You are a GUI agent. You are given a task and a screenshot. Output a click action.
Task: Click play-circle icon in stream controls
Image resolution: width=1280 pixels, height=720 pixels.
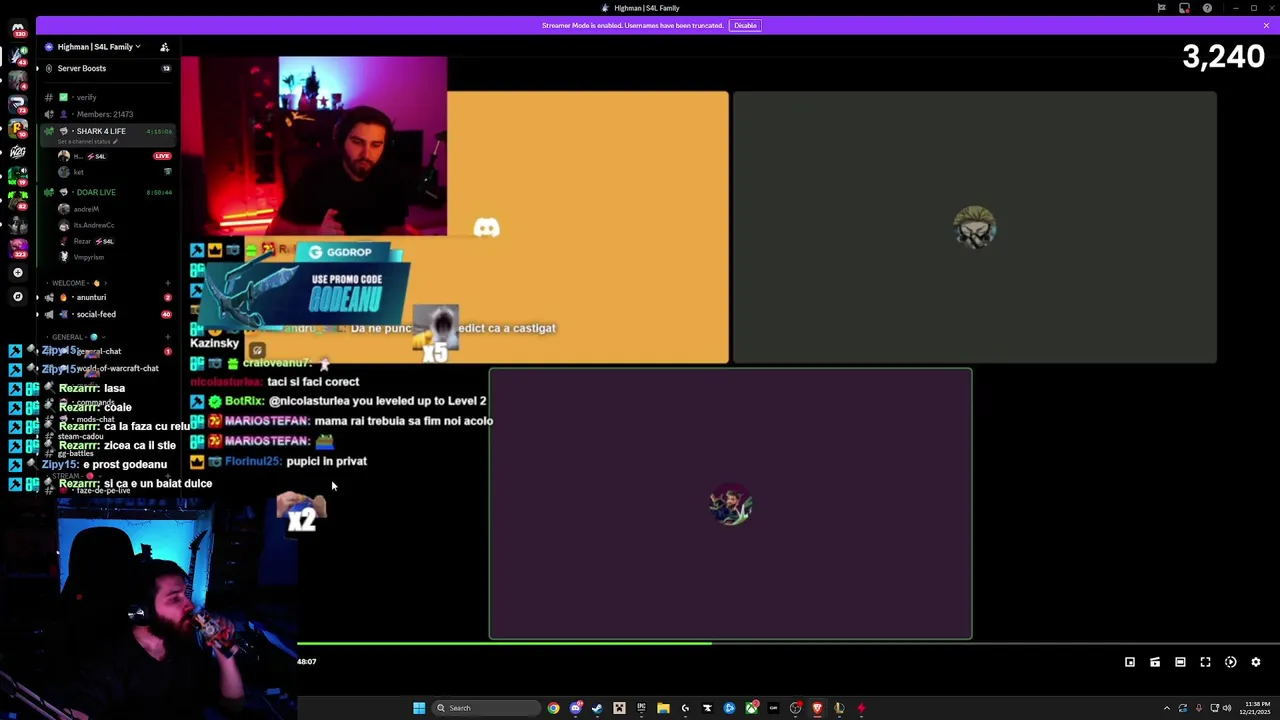click(x=1231, y=662)
